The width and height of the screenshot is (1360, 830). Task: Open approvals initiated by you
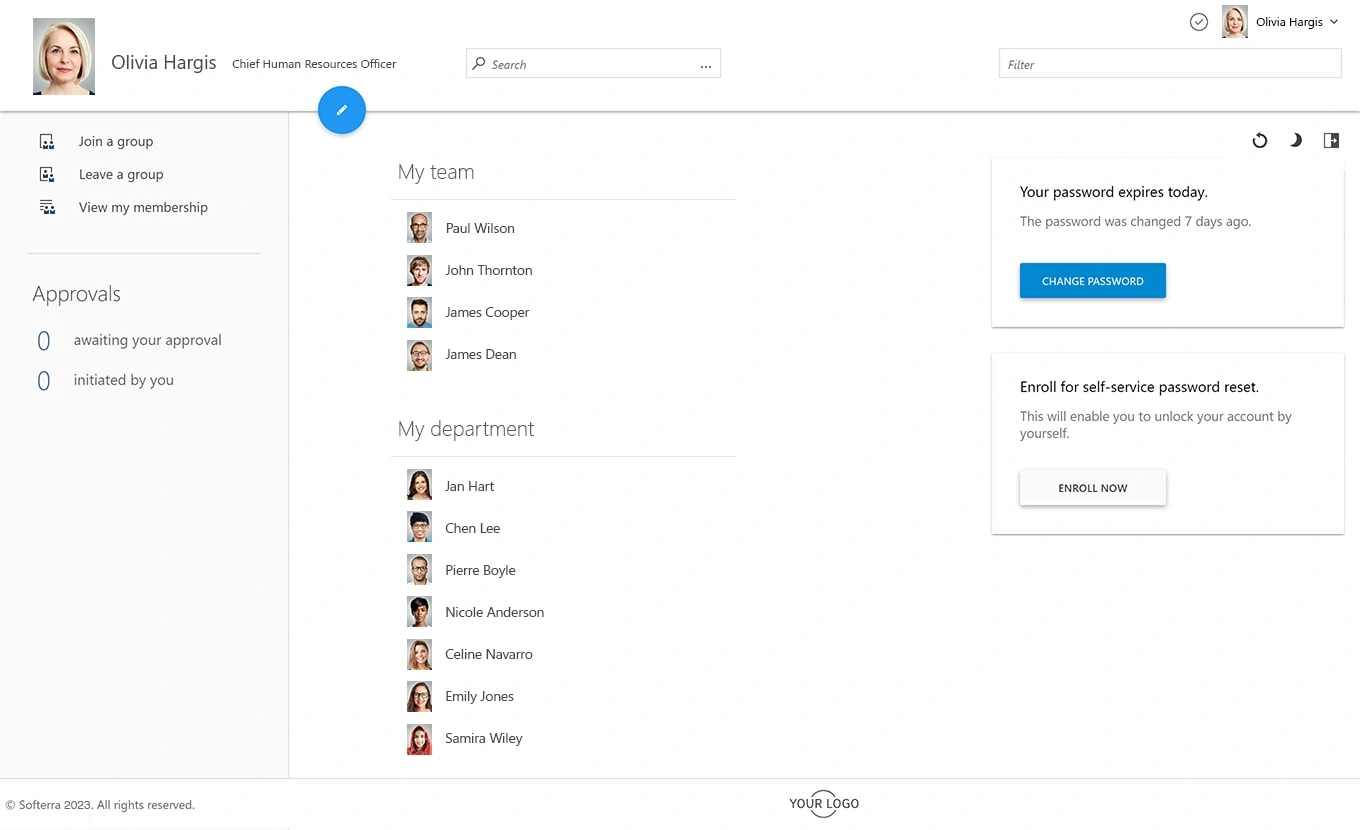tap(123, 380)
